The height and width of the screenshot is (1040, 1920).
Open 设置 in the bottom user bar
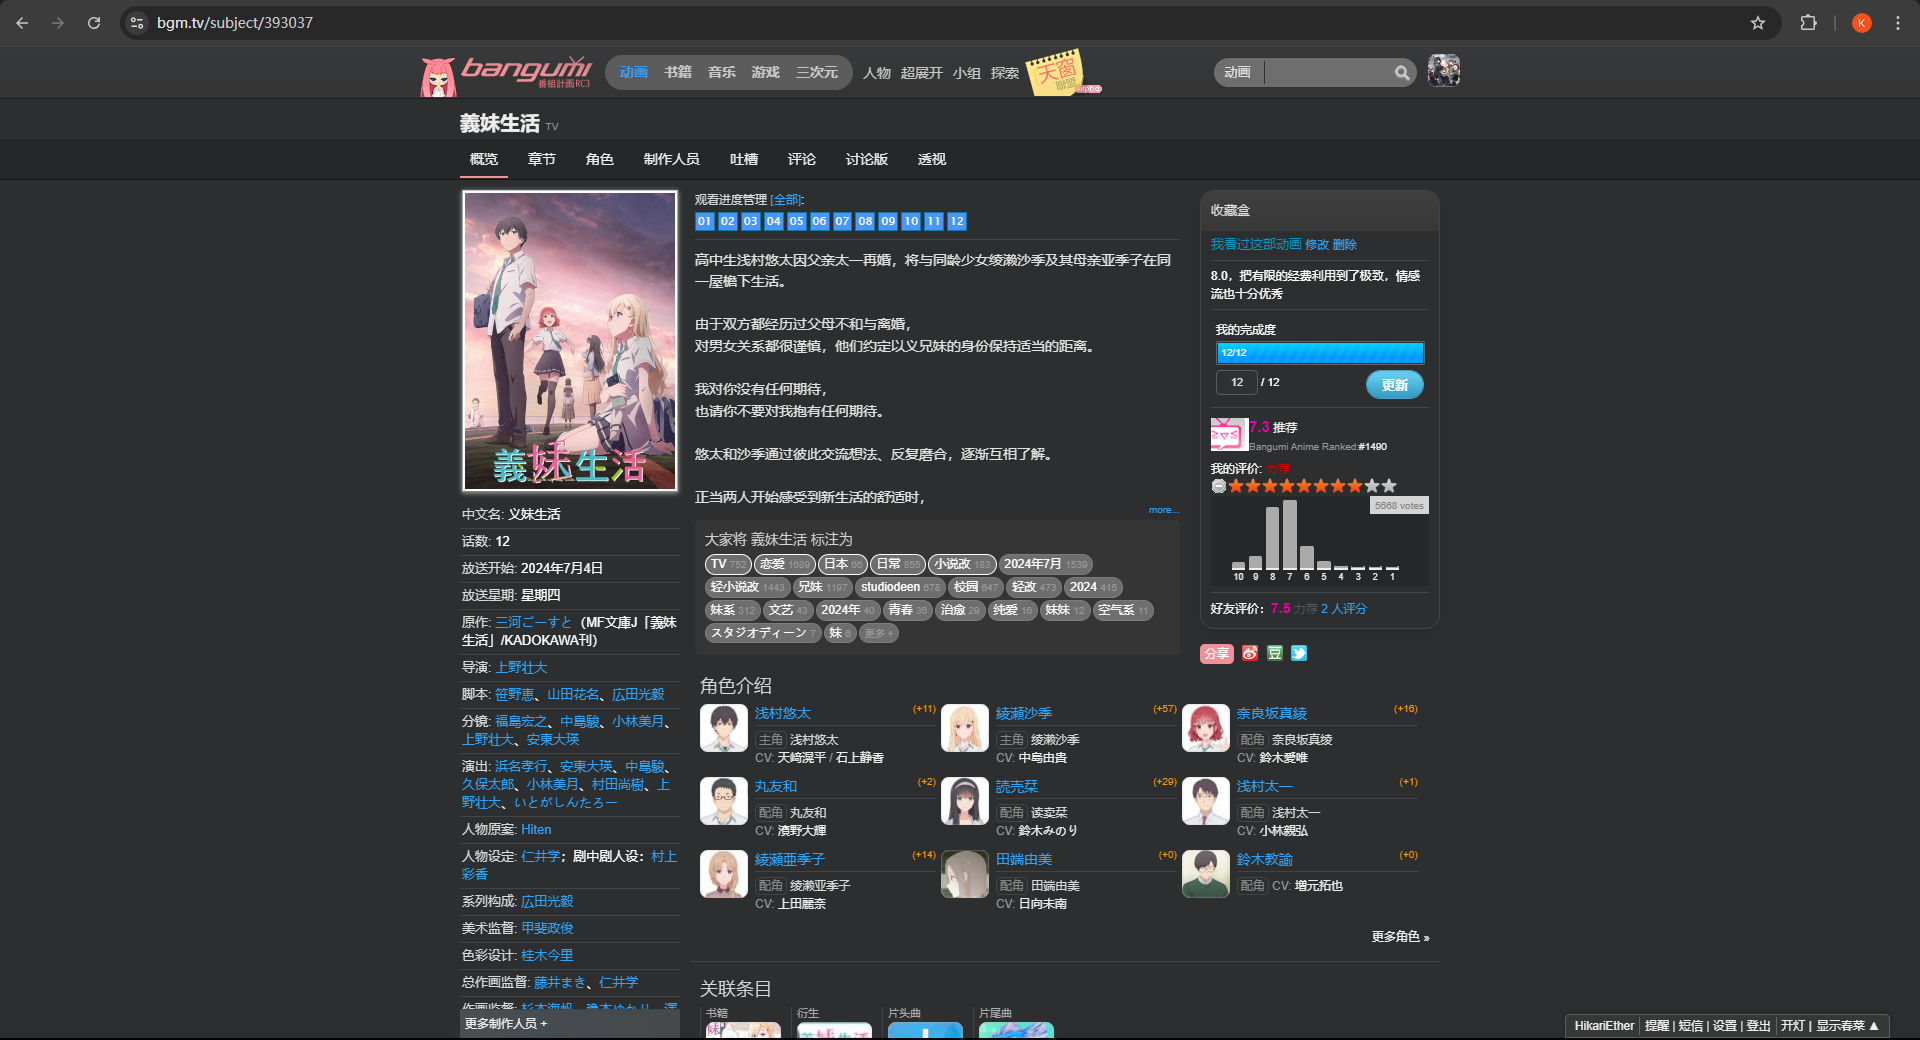tap(1724, 1026)
